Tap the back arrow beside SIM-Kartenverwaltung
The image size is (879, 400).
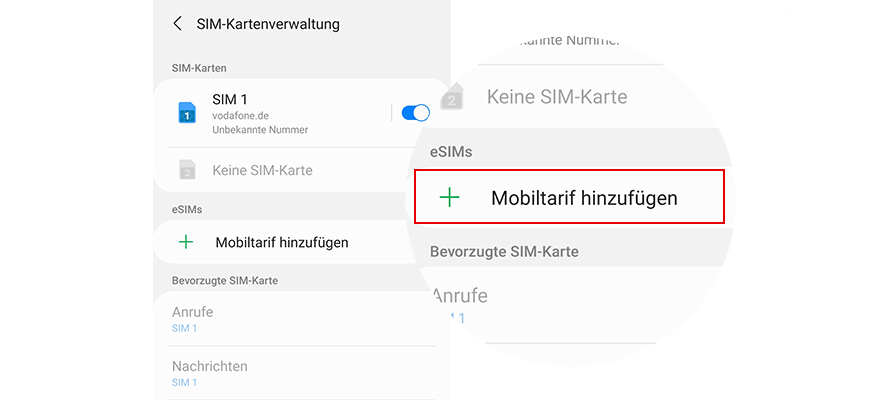pos(178,24)
